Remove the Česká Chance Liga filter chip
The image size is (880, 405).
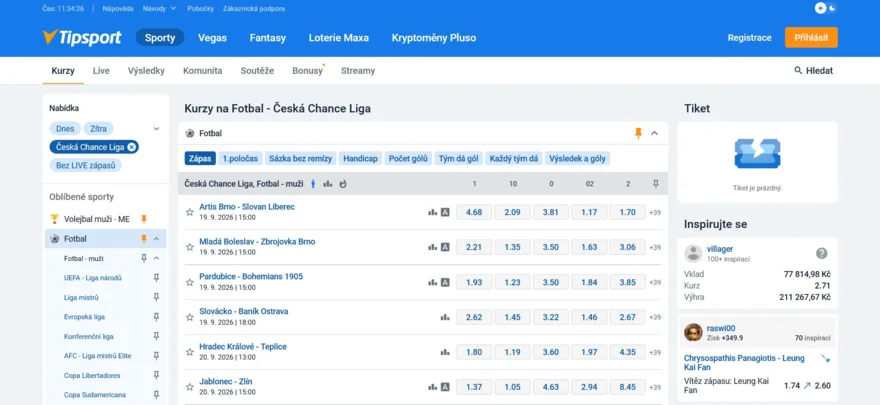pos(131,147)
